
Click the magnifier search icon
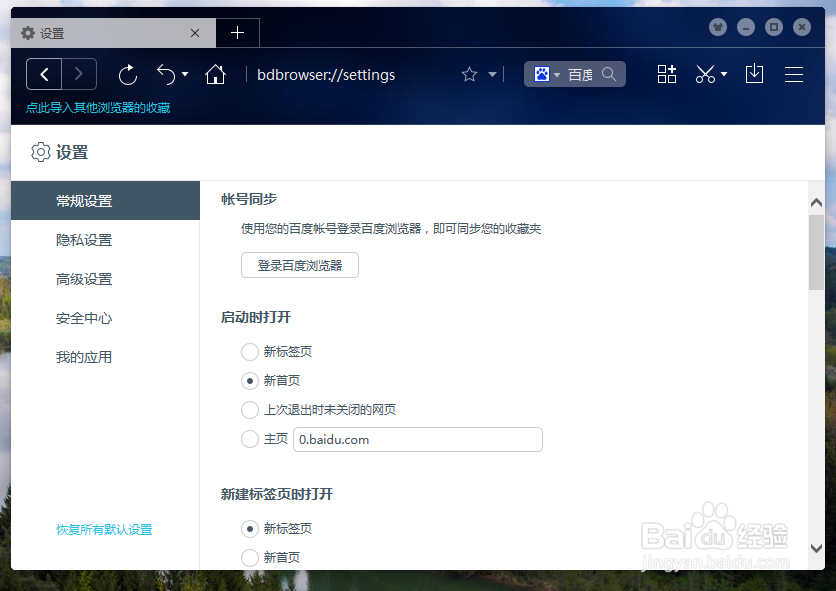pyautogui.click(x=609, y=74)
